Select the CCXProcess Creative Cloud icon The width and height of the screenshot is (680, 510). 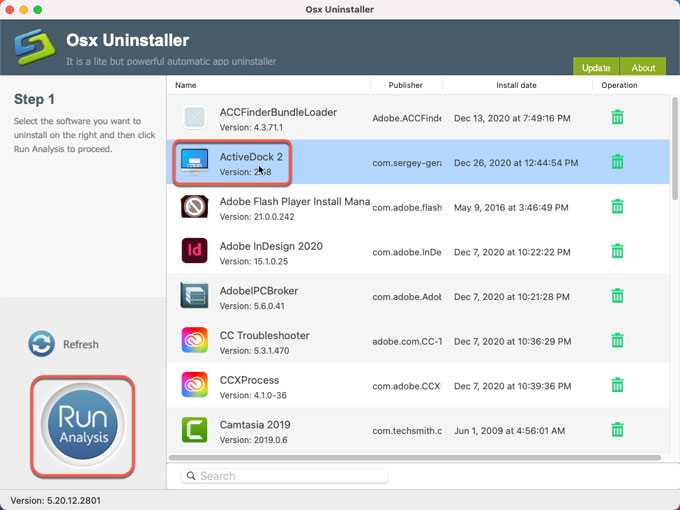[x=194, y=385]
